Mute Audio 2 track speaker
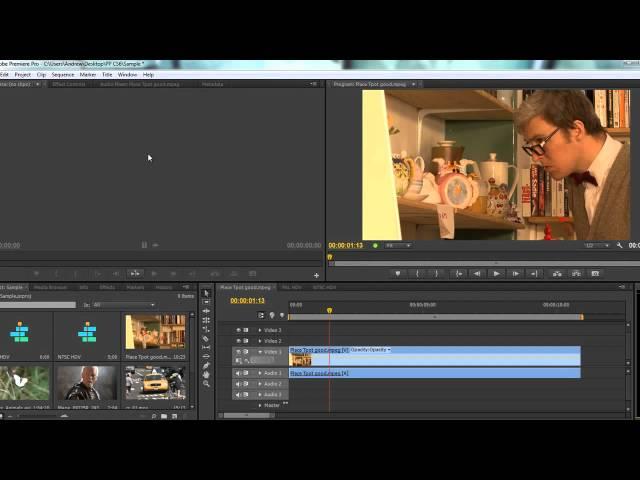 [x=239, y=384]
